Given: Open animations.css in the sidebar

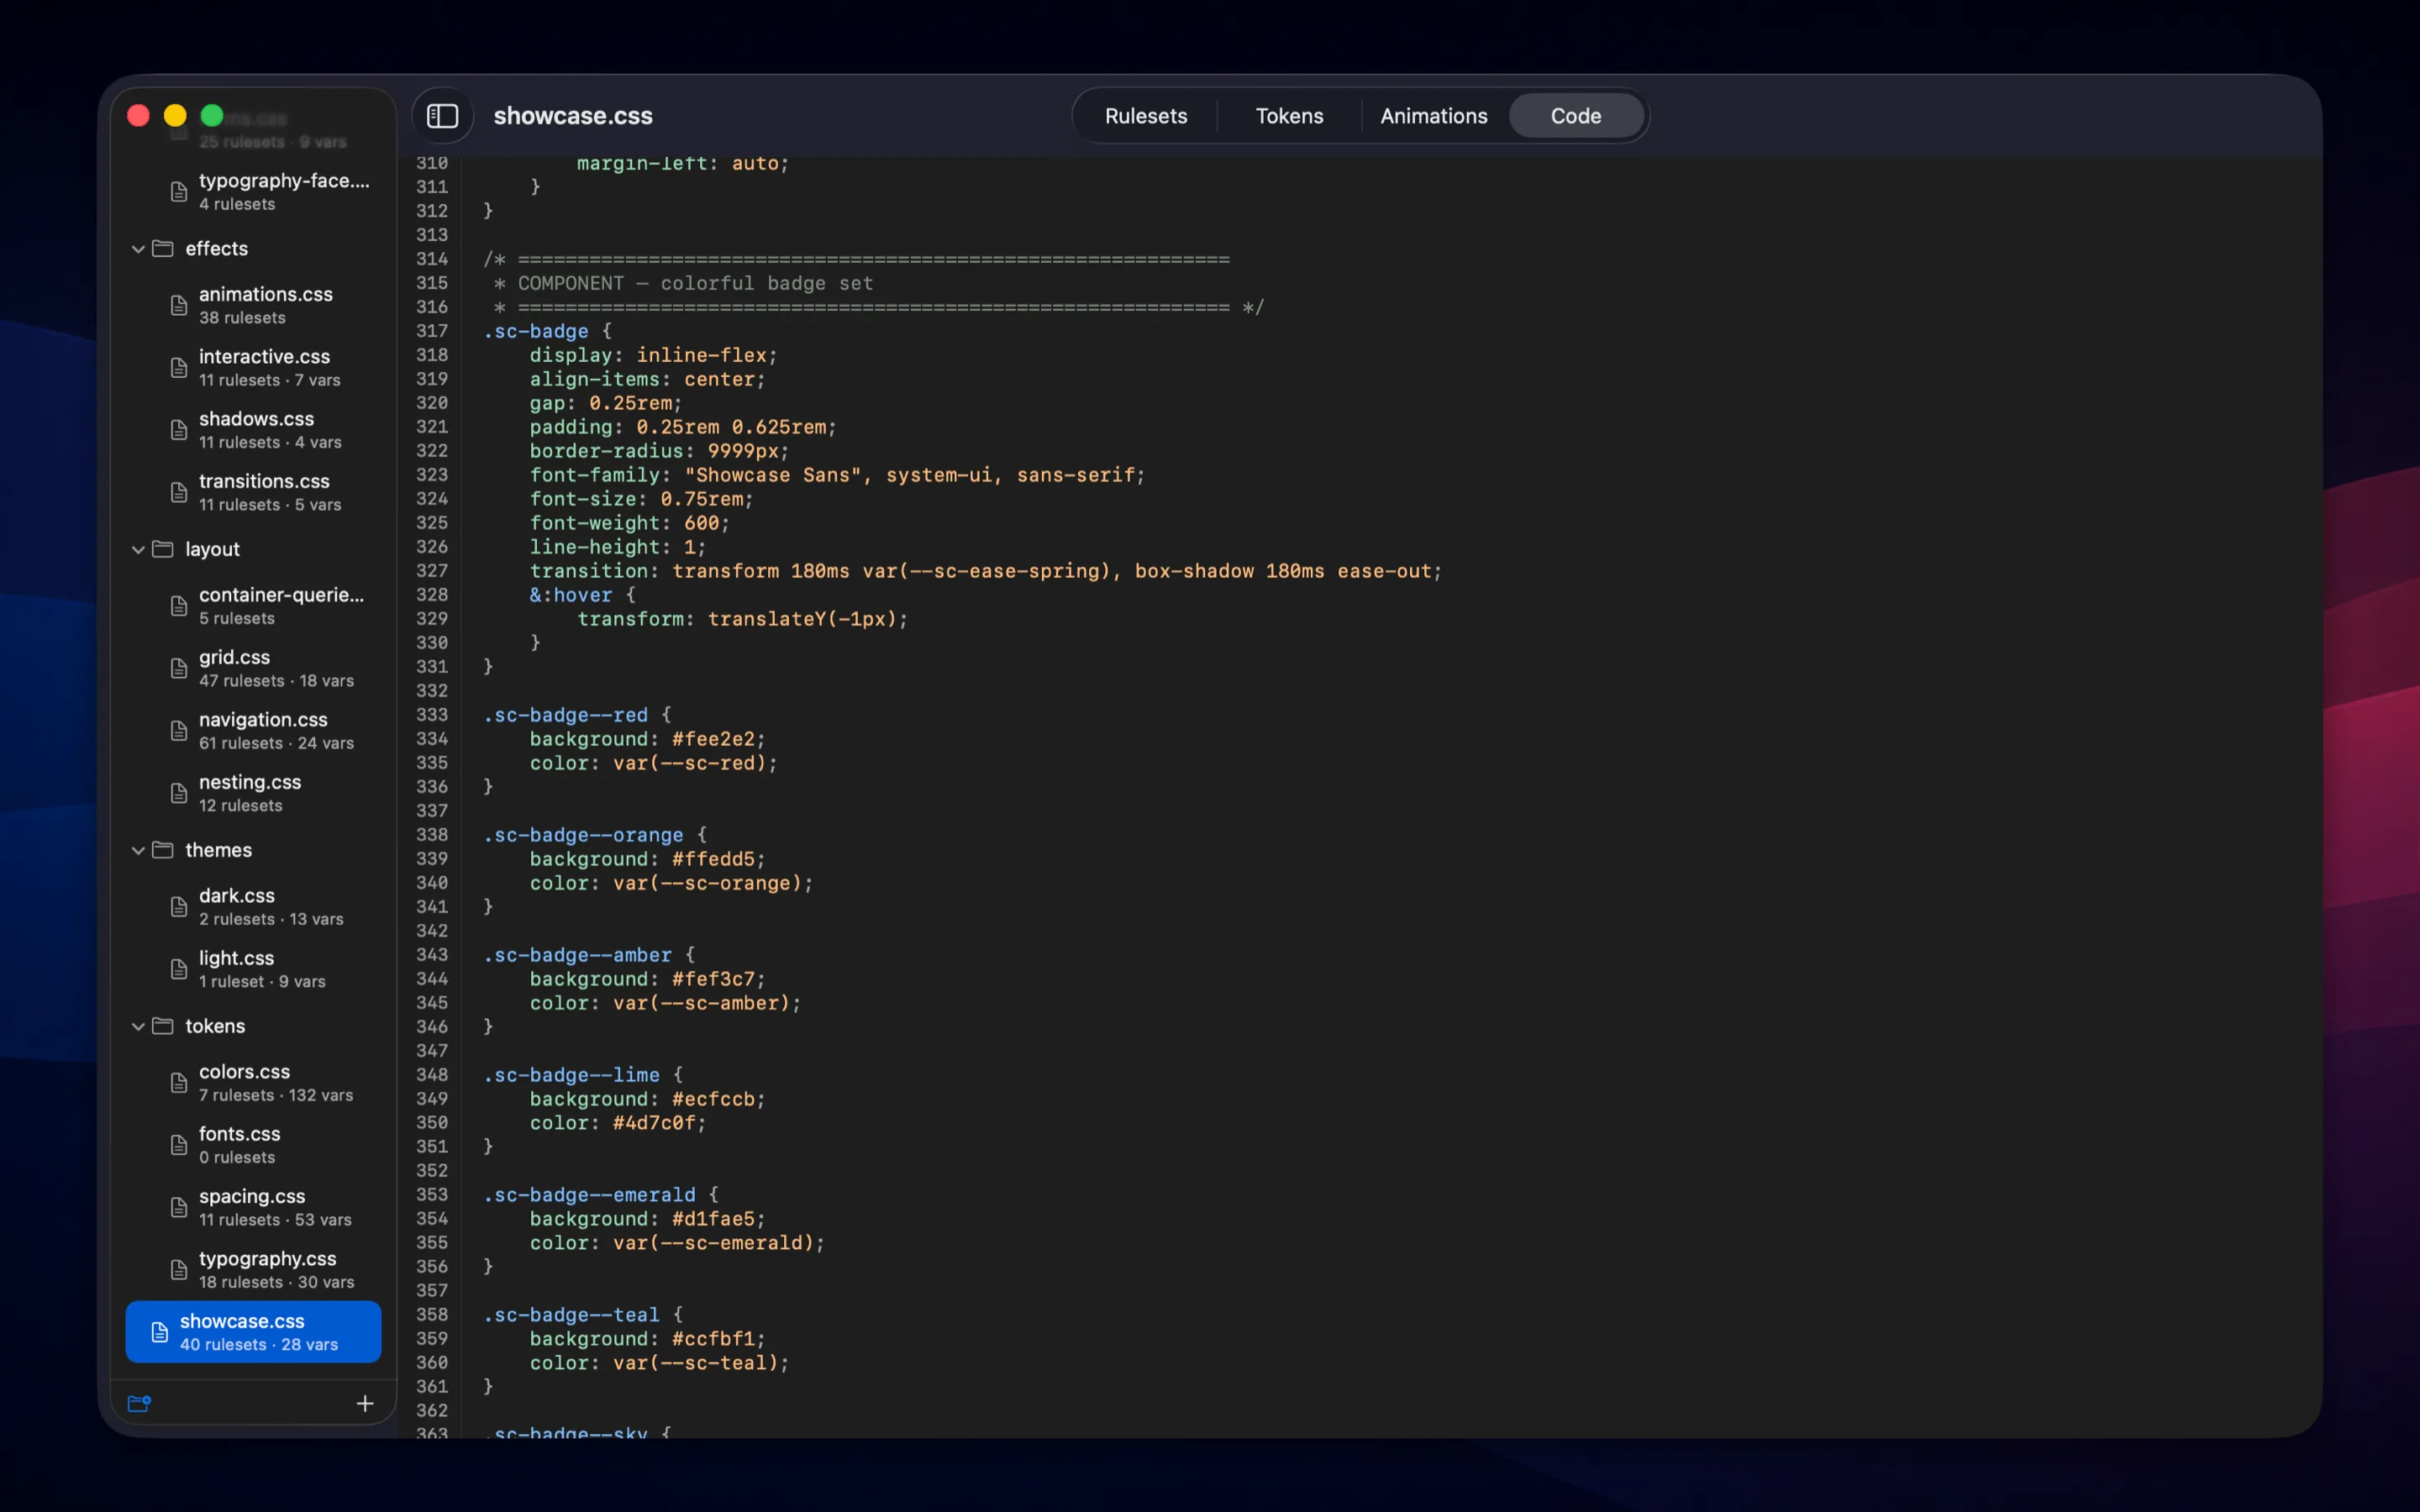Looking at the screenshot, I should click(253, 305).
